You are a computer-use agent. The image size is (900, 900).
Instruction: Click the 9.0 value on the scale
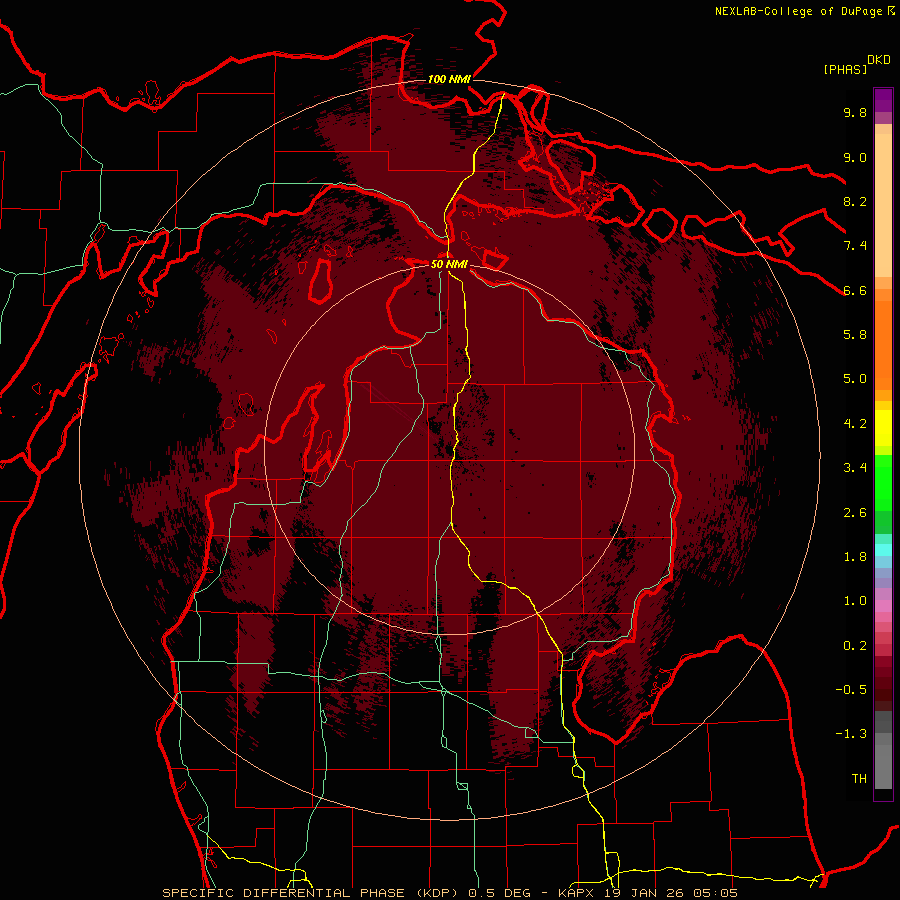click(x=855, y=157)
